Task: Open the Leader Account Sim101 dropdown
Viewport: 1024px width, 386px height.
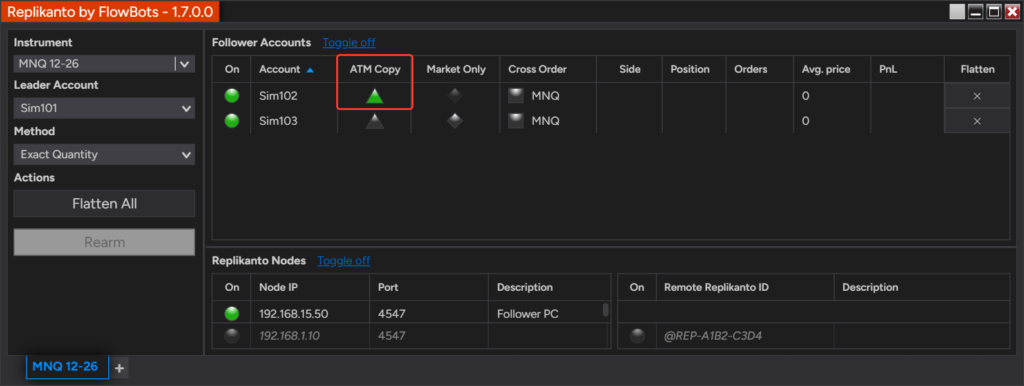Action: [104, 108]
